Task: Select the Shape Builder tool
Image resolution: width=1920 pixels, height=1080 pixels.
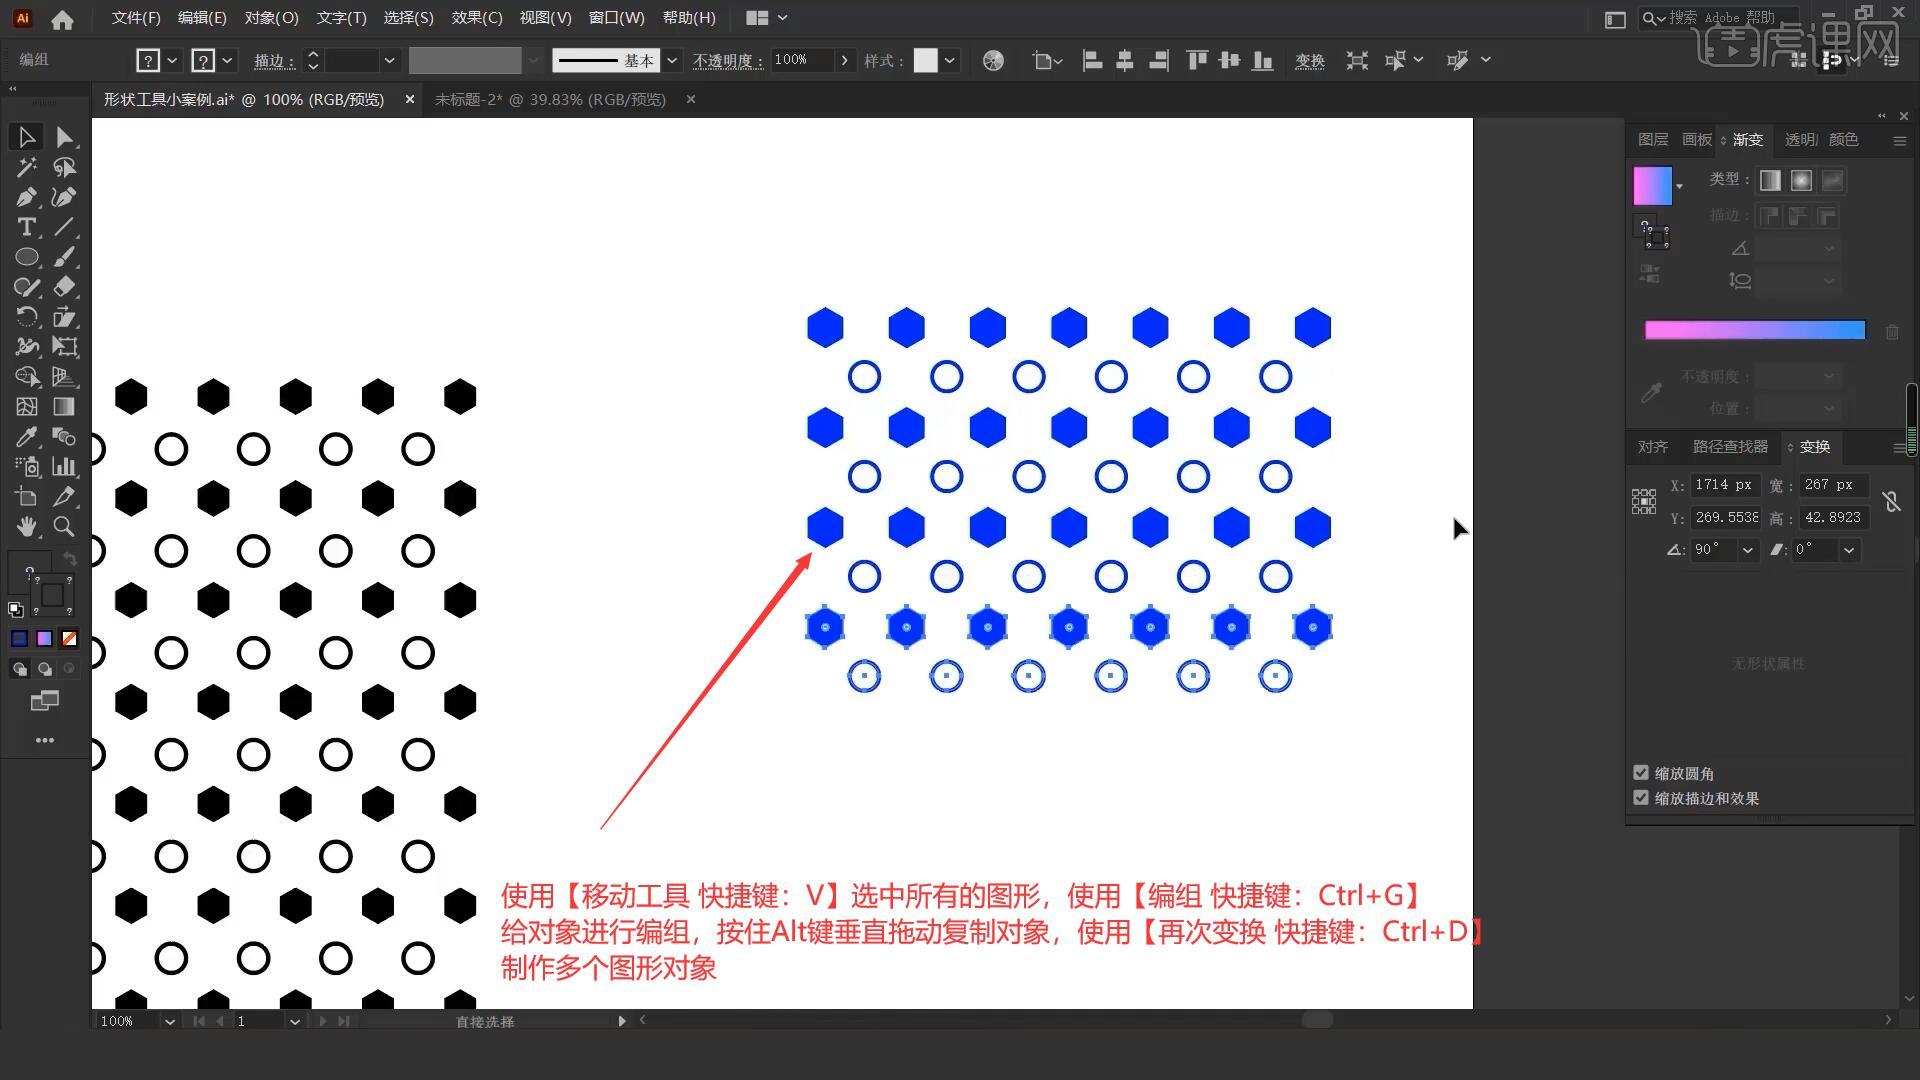Action: [x=27, y=377]
